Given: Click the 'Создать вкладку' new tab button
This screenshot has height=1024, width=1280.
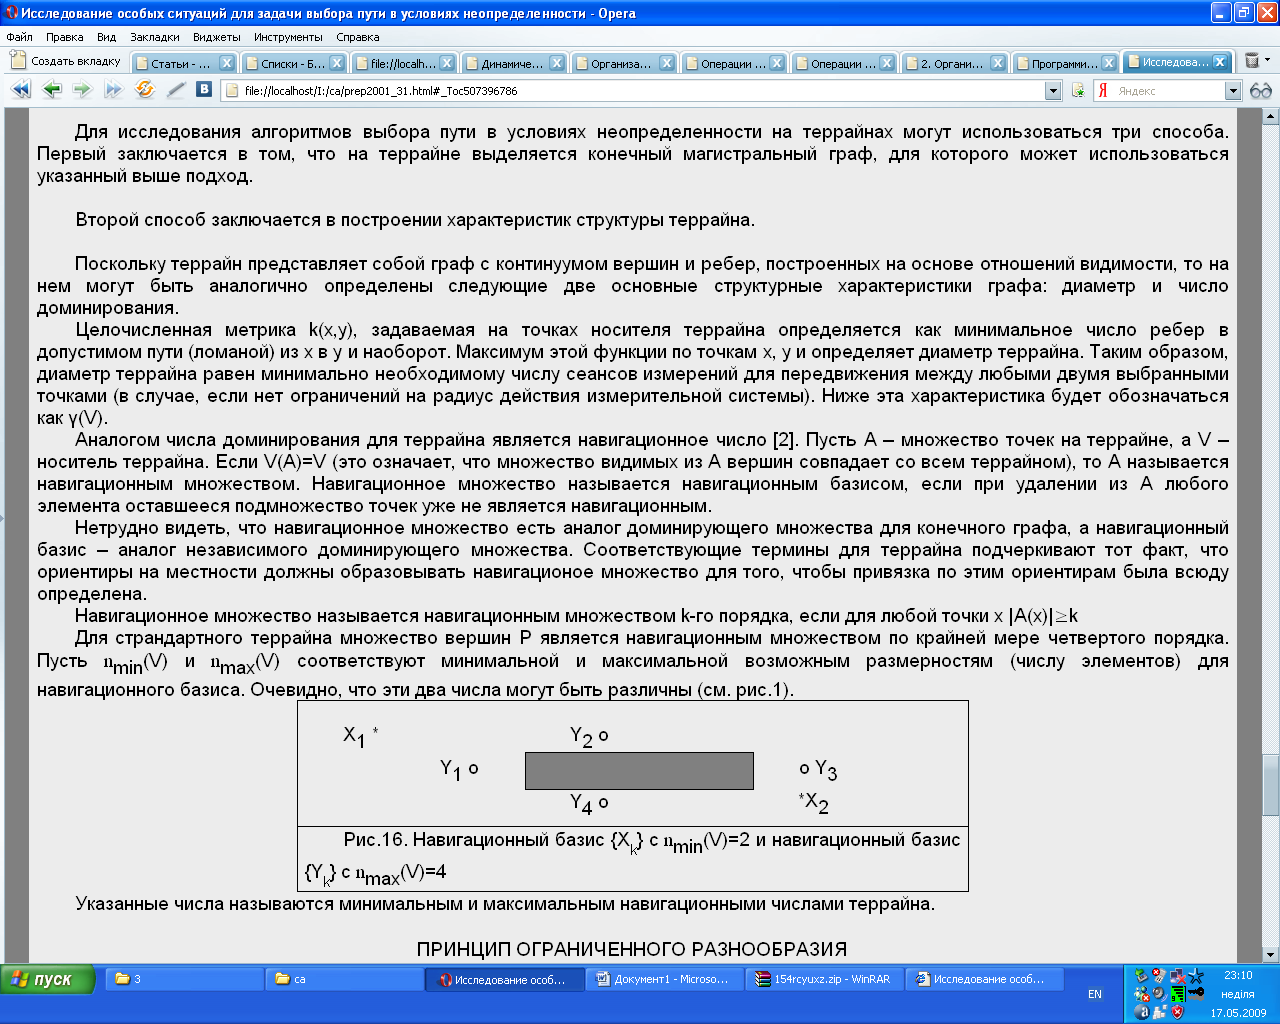Looking at the screenshot, I should 66,61.
